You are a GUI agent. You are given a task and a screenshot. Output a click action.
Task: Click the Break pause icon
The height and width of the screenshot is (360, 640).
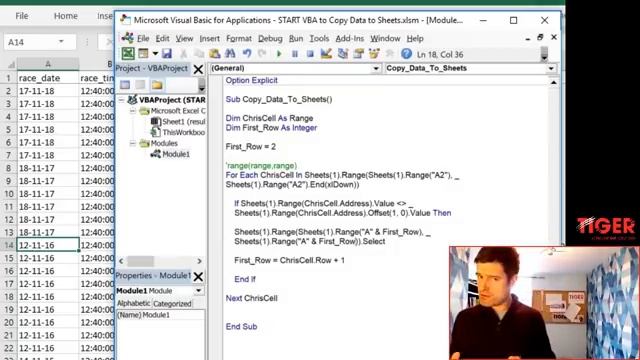click(x=295, y=54)
